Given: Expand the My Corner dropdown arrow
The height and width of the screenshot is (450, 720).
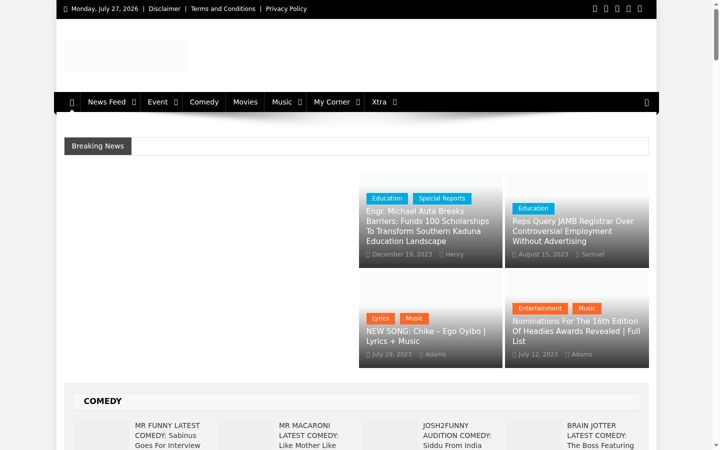Looking at the screenshot, I should [358, 102].
